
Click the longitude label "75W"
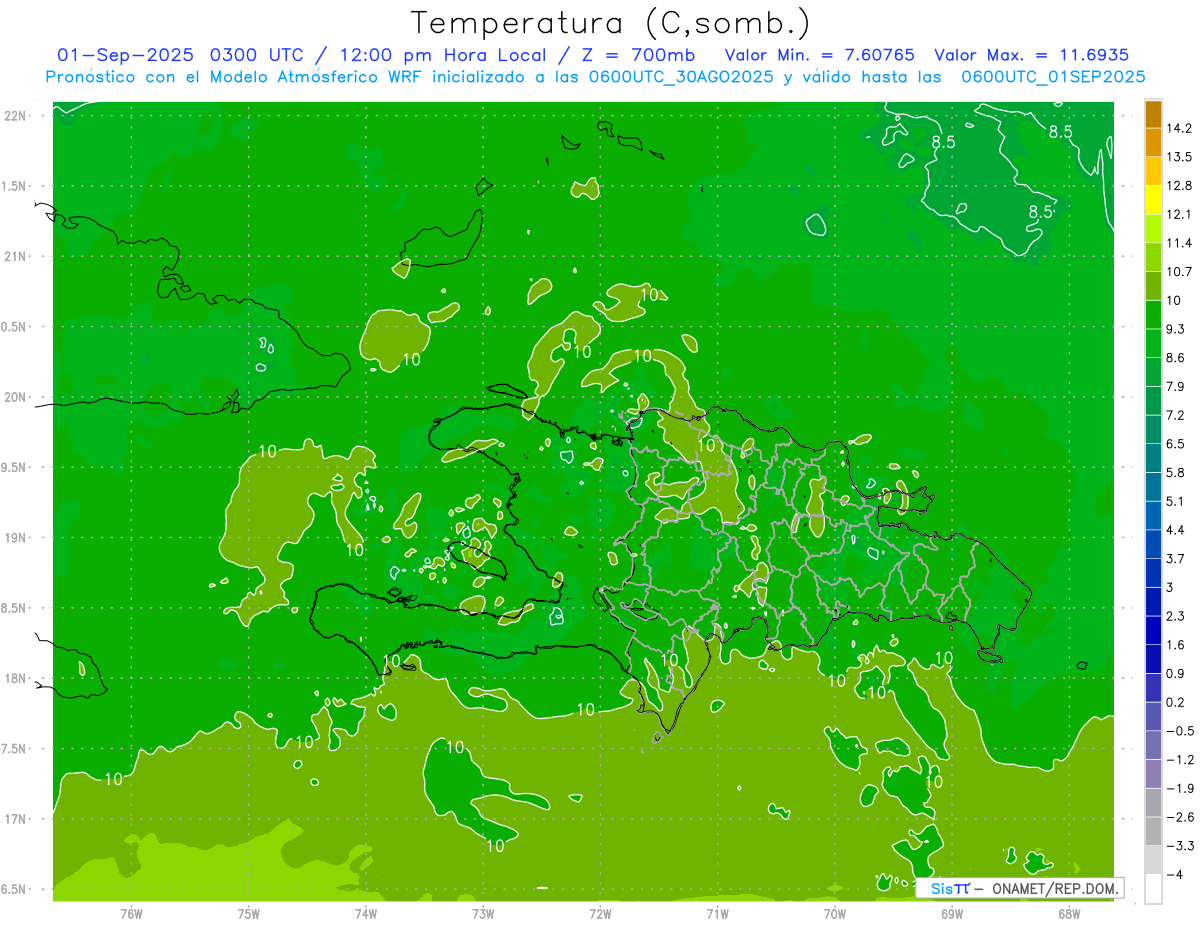tap(248, 914)
